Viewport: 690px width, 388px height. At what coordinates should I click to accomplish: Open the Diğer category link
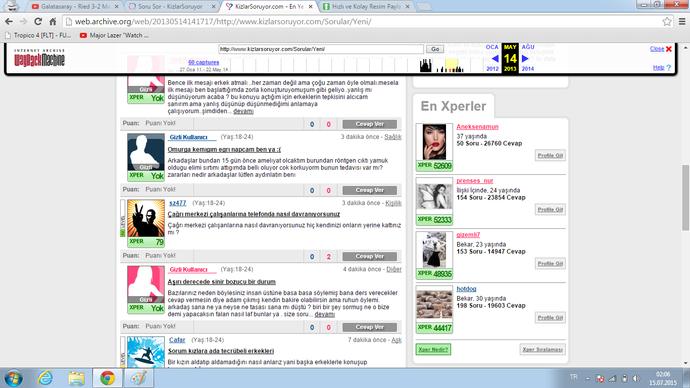click(394, 269)
